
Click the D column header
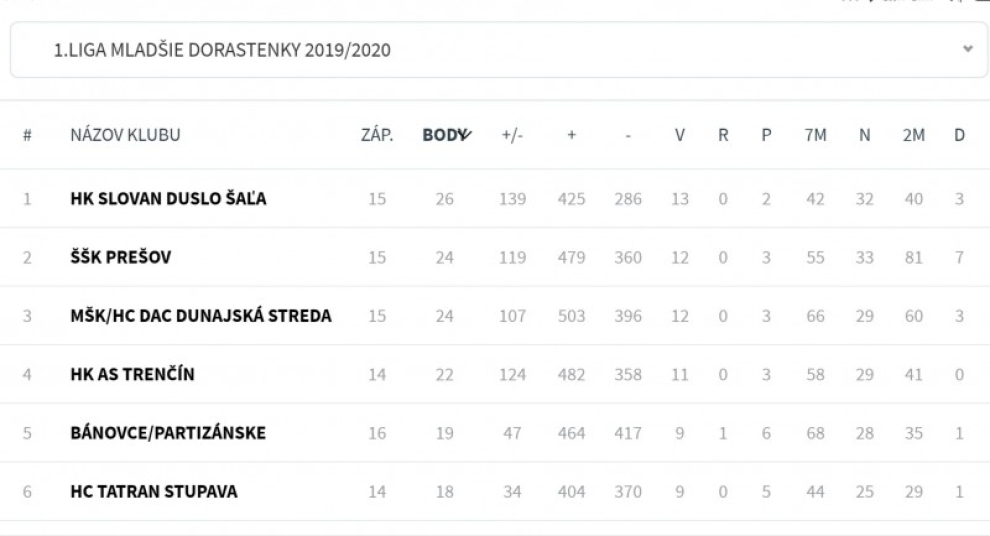(x=958, y=136)
